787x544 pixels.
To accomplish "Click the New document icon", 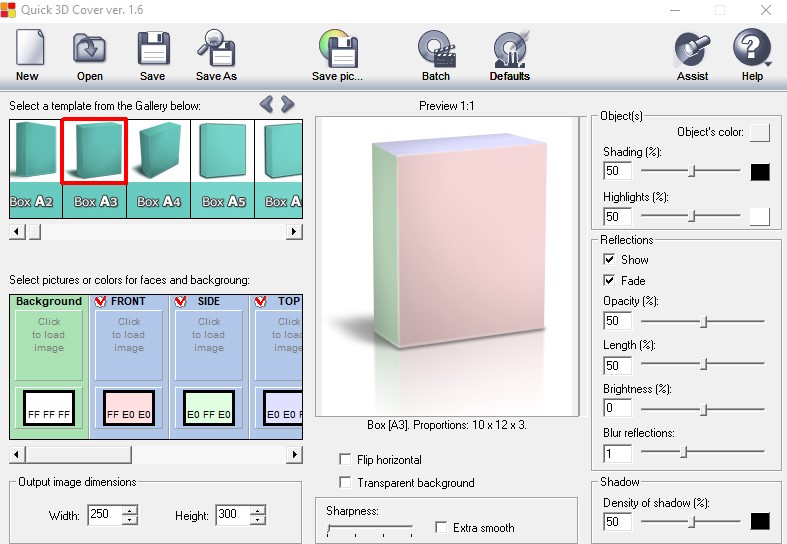I will [28, 50].
